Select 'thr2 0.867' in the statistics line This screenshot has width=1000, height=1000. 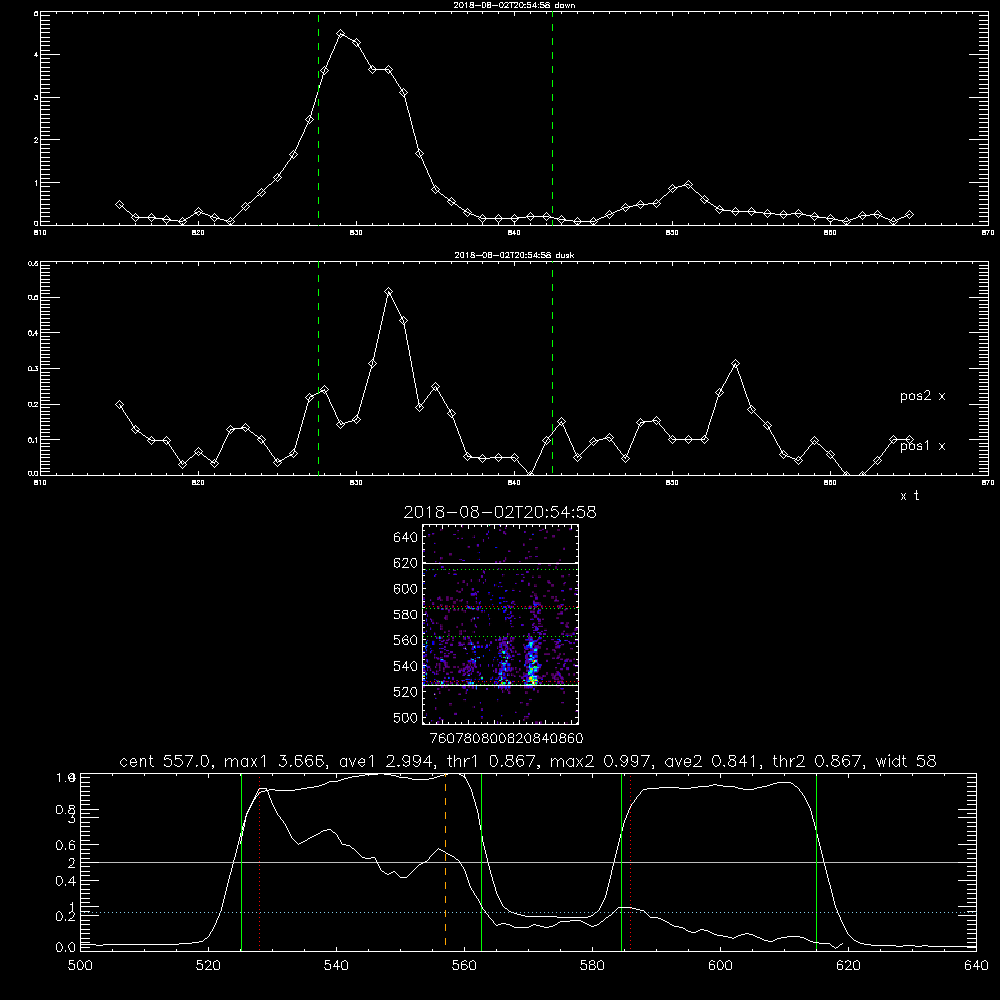point(819,761)
